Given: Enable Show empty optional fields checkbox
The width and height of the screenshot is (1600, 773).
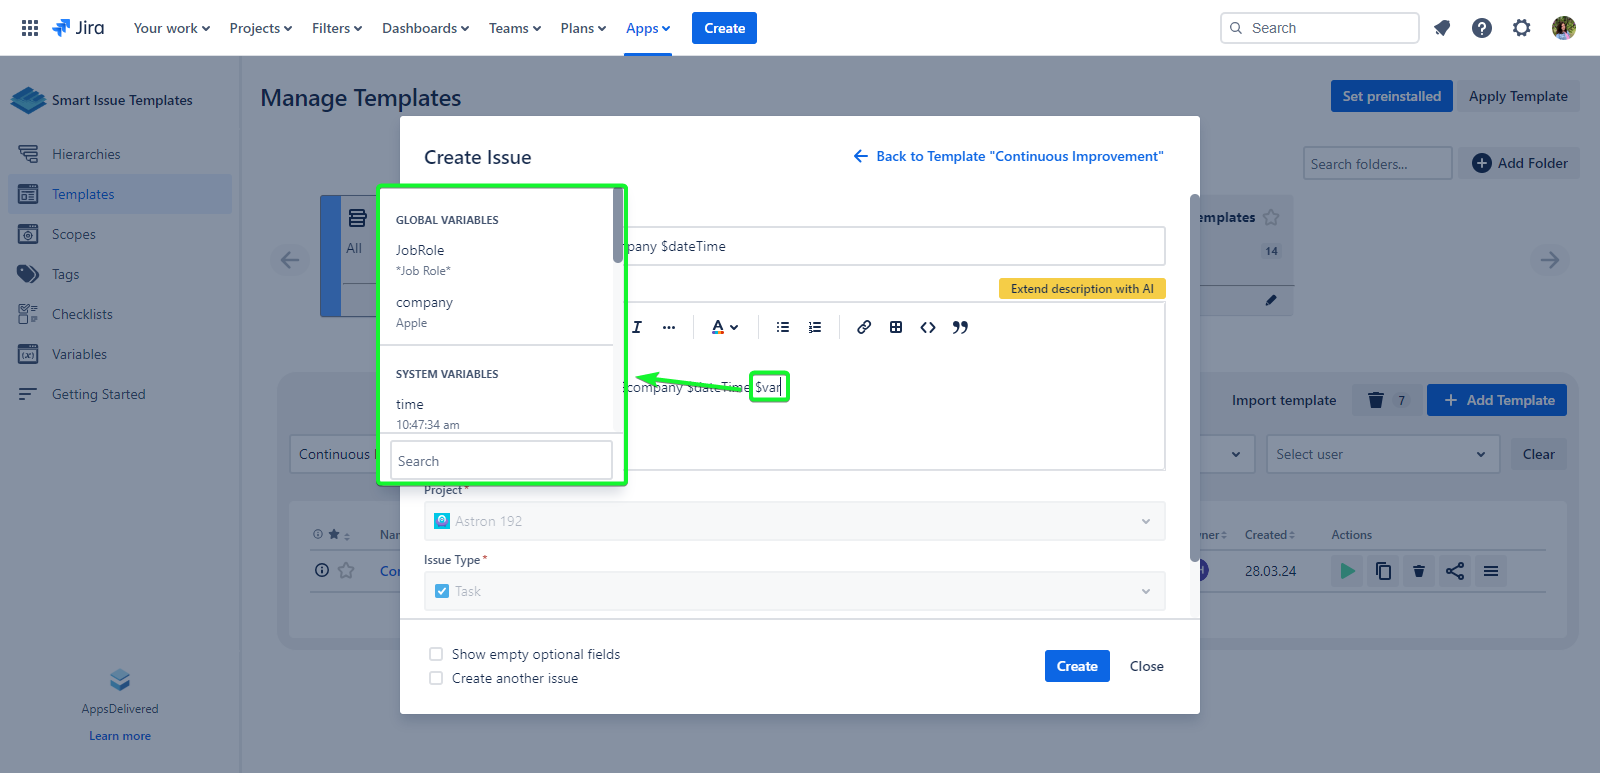Looking at the screenshot, I should click(x=436, y=654).
